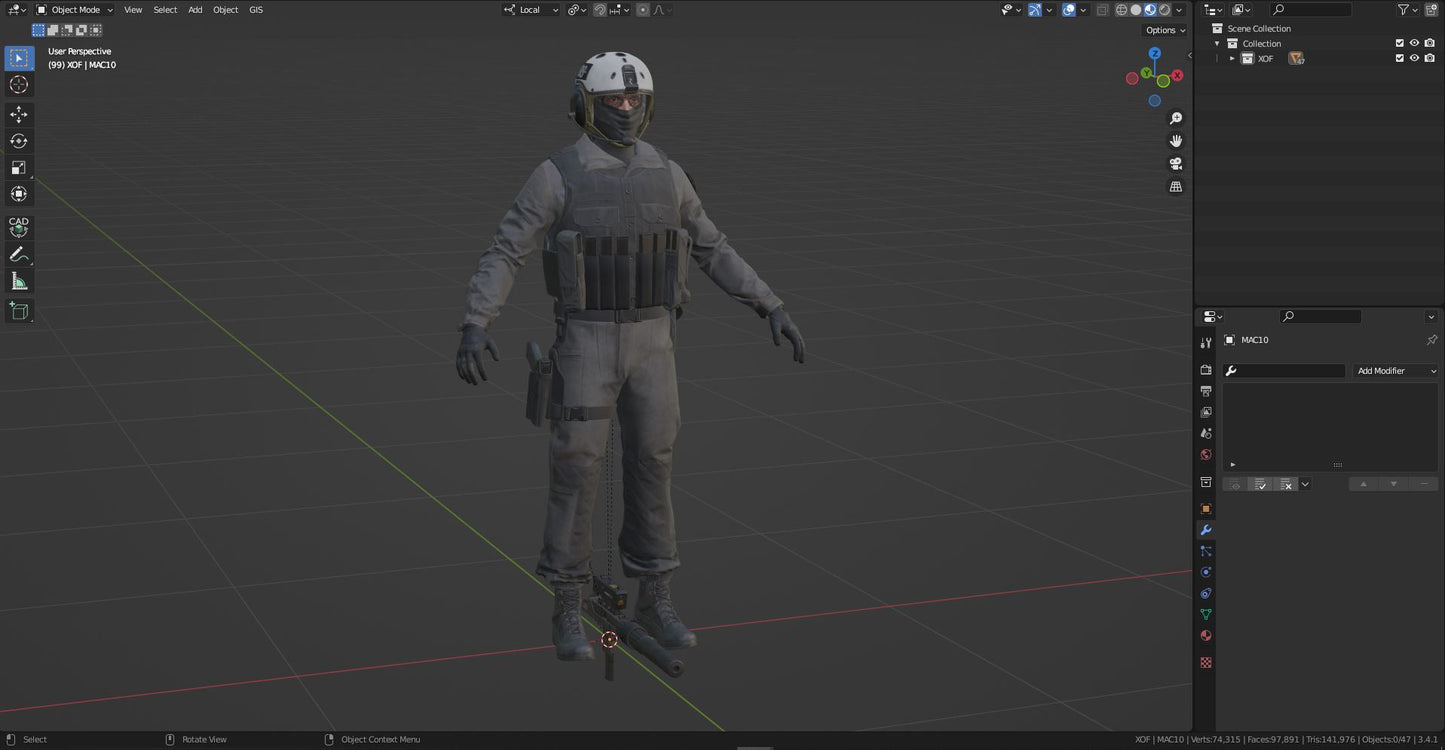Screen dimensions: 1445x750
Task: Open the Physics properties tab
Action: [1205, 571]
